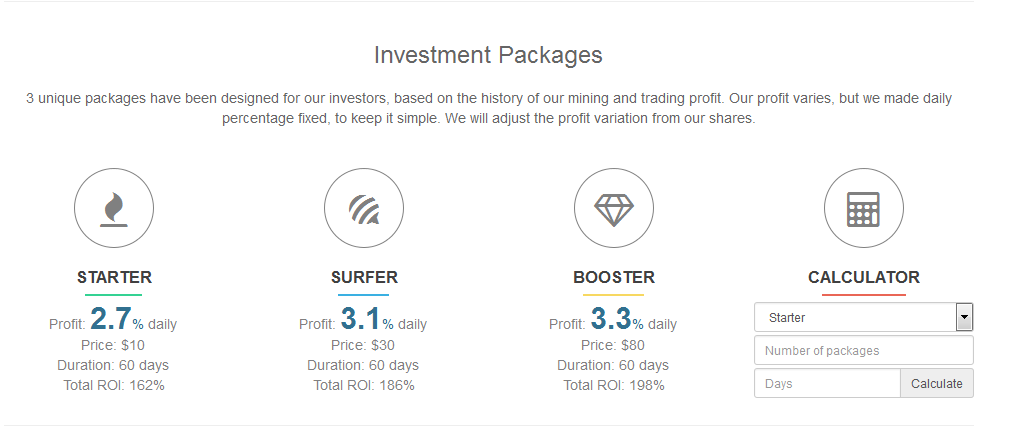Select the SURFER package heading

coord(364,278)
